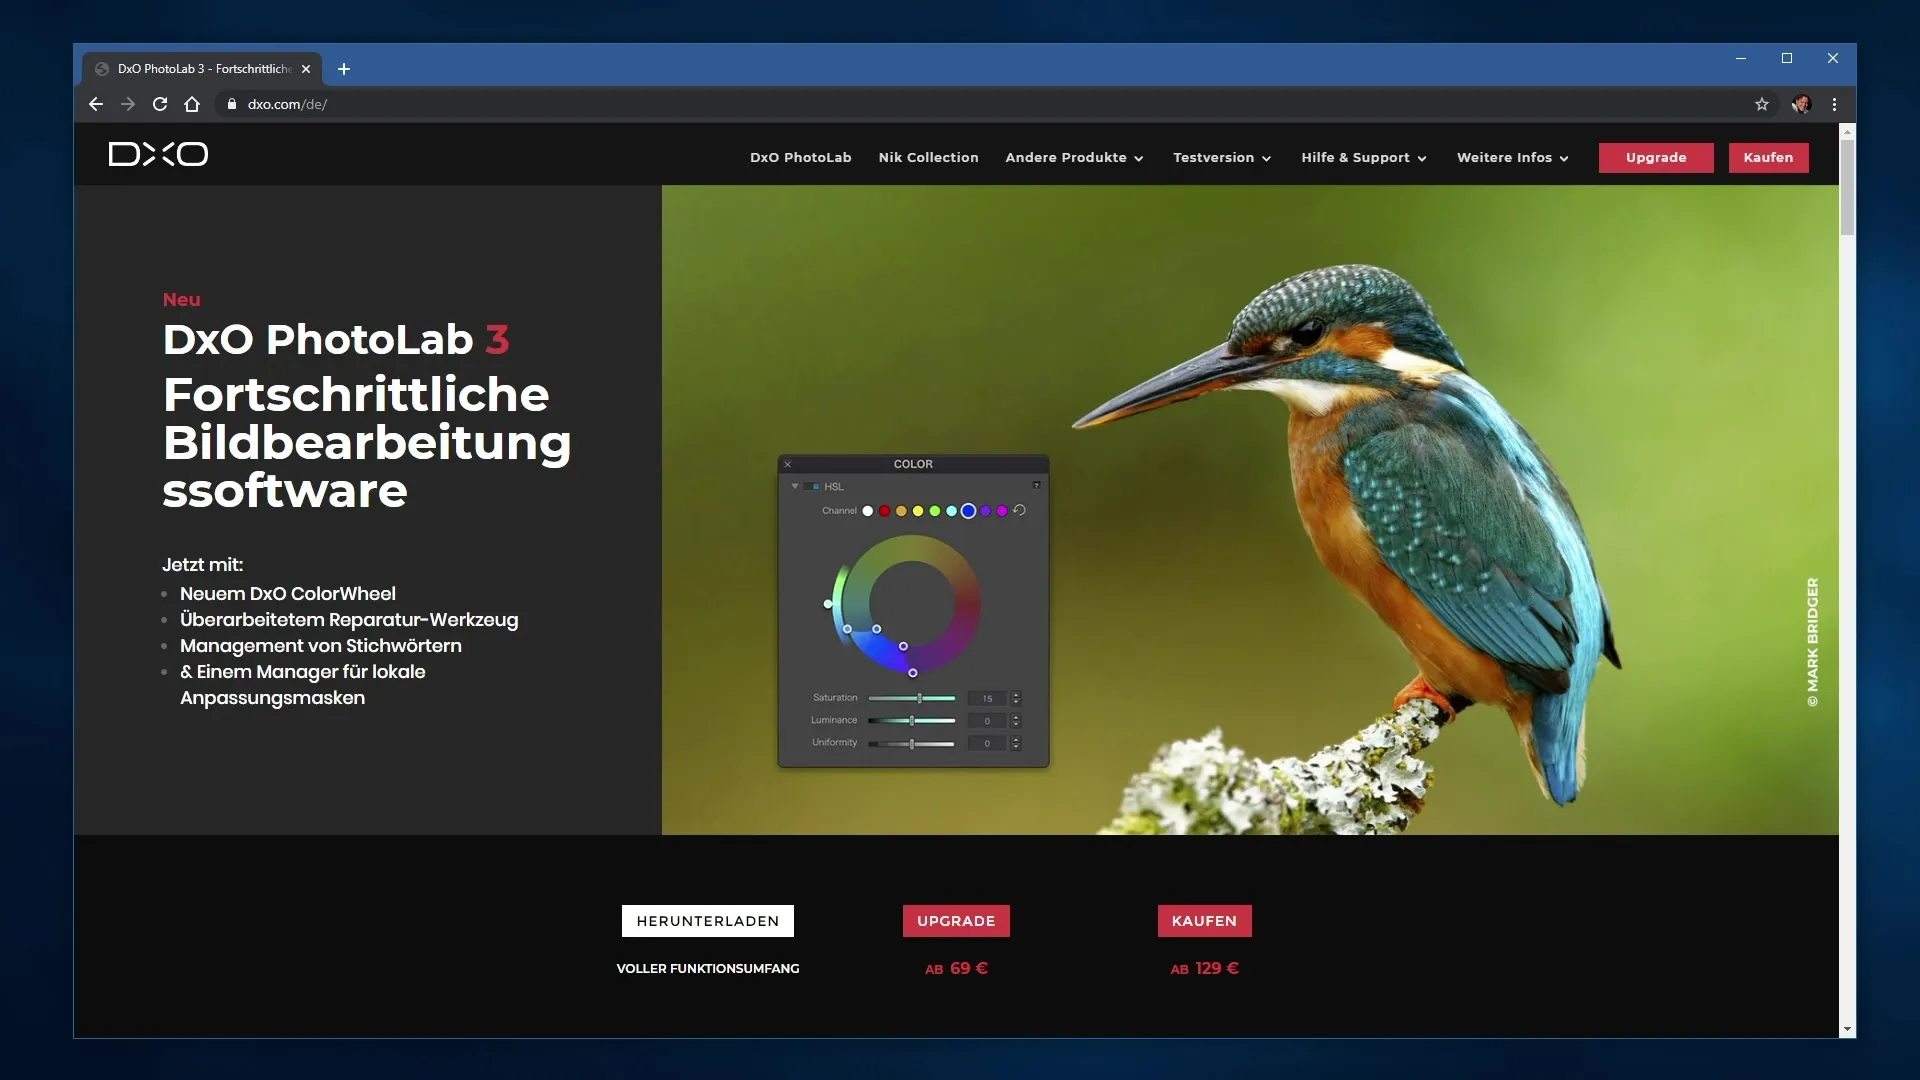Expand the Hilfe & Support menu
Screen dimensions: 1920x1080
[x=1364, y=157]
